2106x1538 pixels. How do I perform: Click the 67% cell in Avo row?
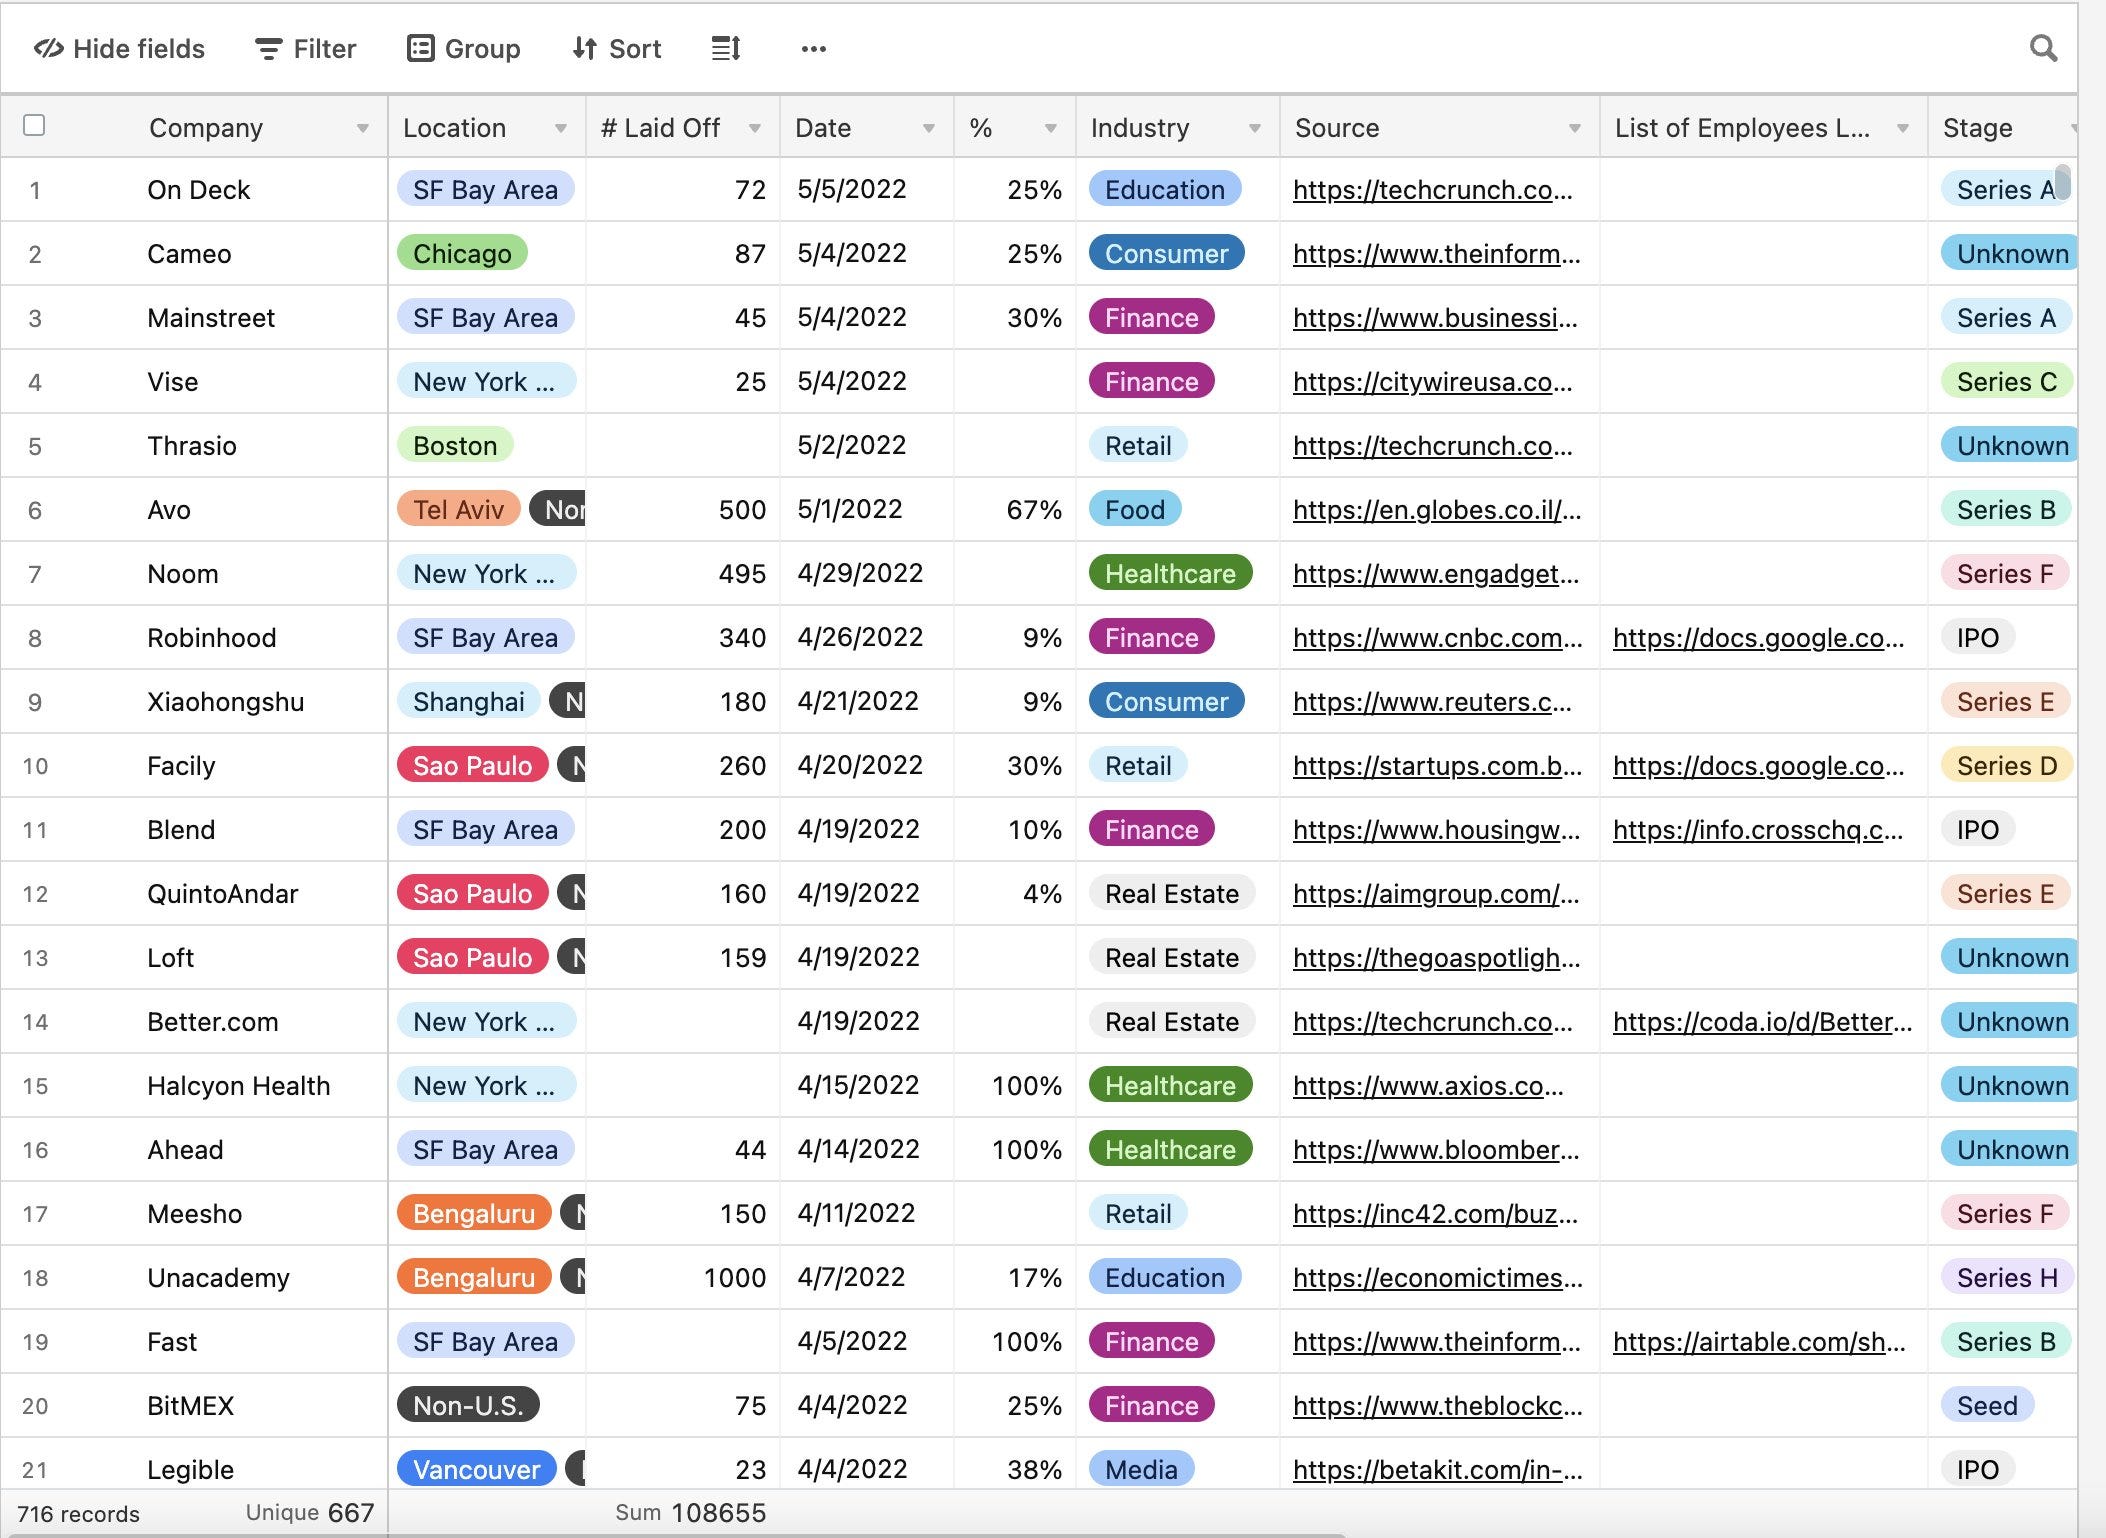(x=1015, y=510)
